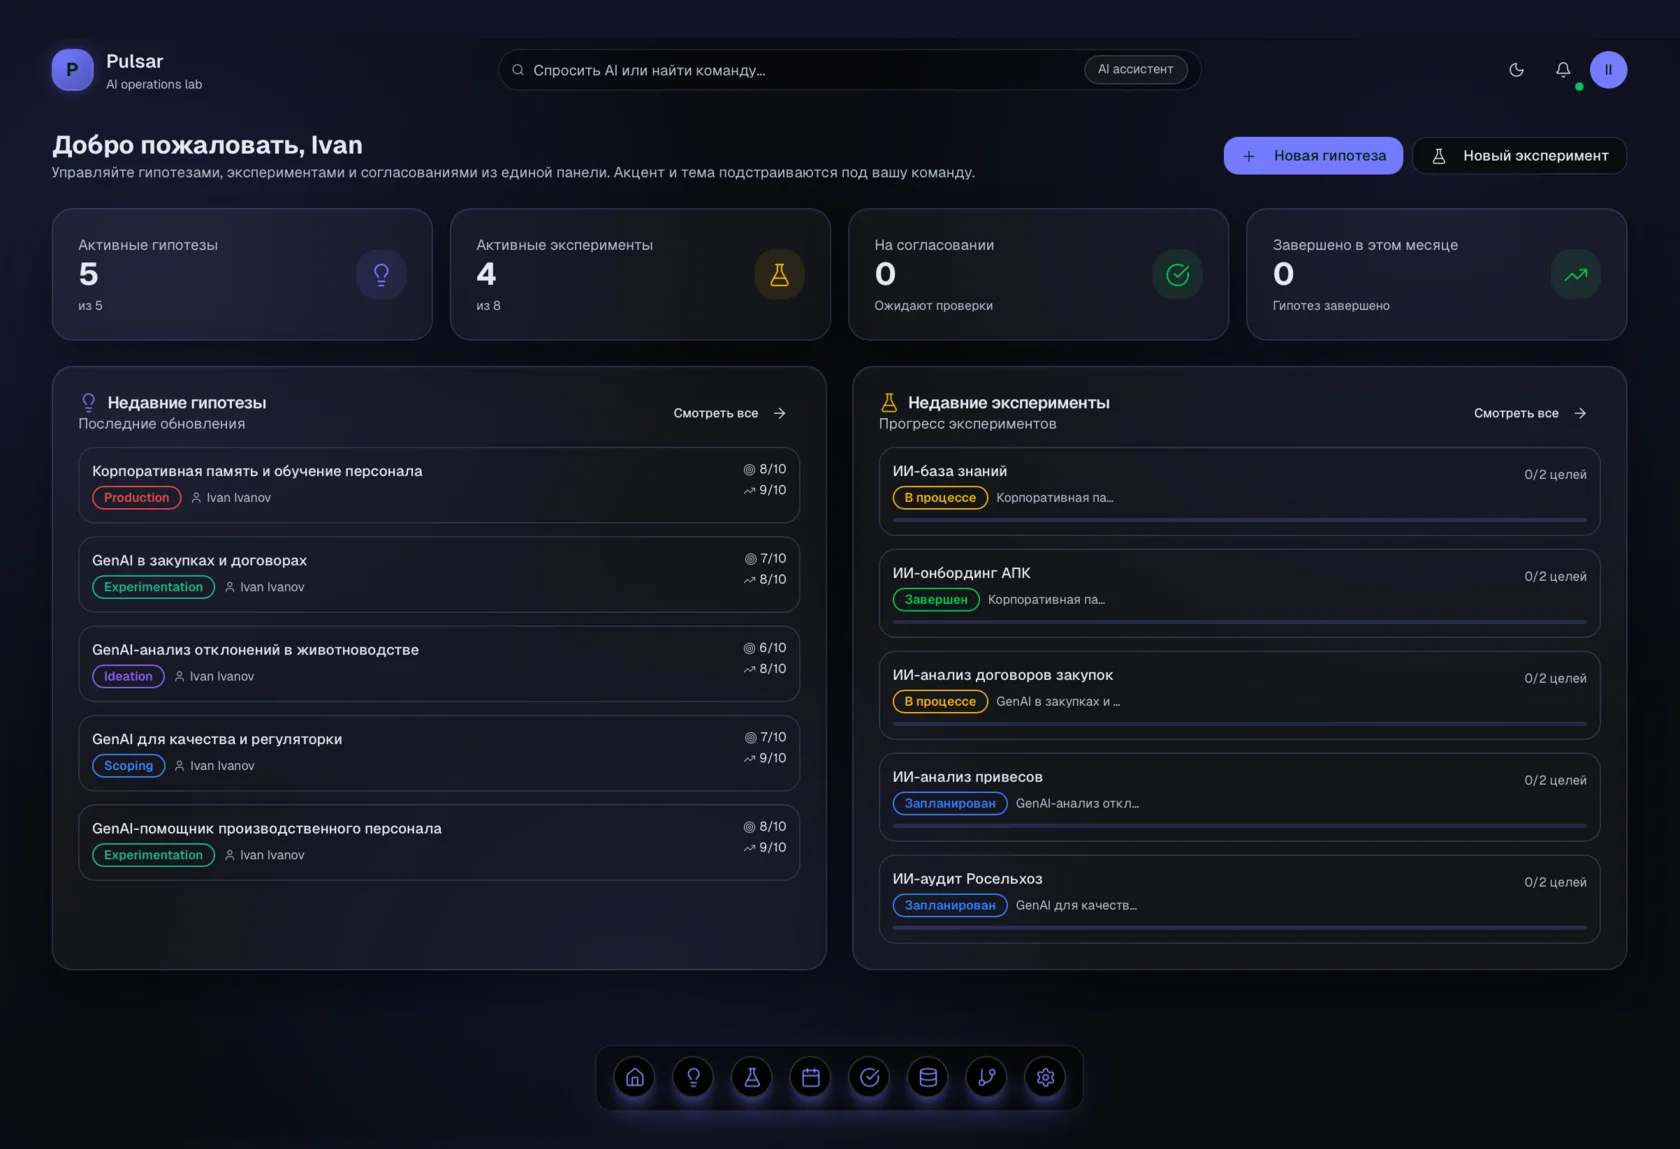Click trend icon on Завершено в этом месяце card
Viewport: 1680px width, 1149px height.
click(1575, 274)
